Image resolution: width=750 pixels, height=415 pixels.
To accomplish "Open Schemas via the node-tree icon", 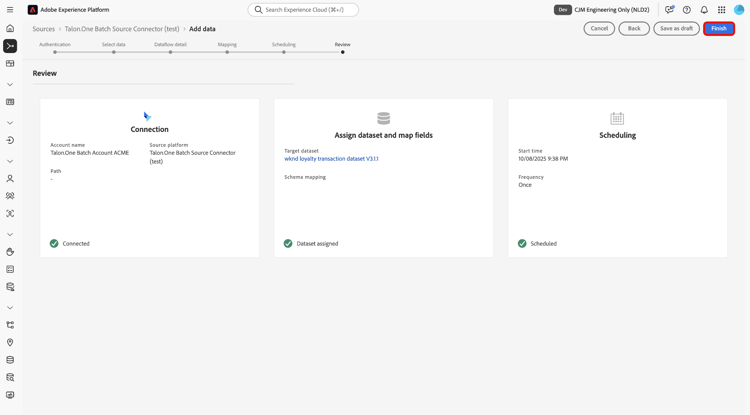I will click(10, 325).
